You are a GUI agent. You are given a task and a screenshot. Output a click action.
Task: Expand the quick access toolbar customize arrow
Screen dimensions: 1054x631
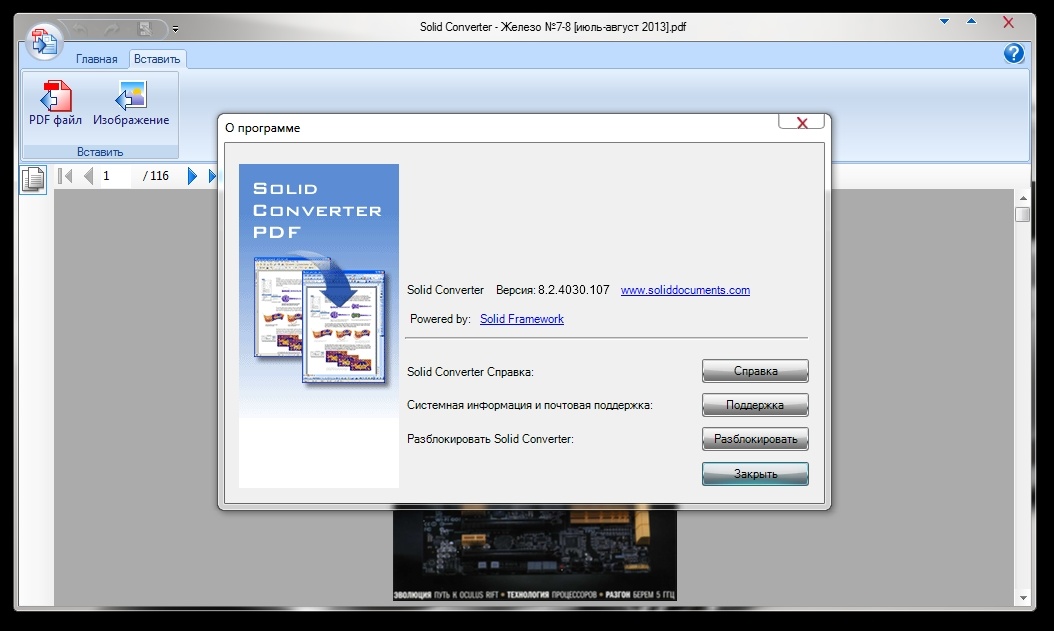(x=175, y=29)
